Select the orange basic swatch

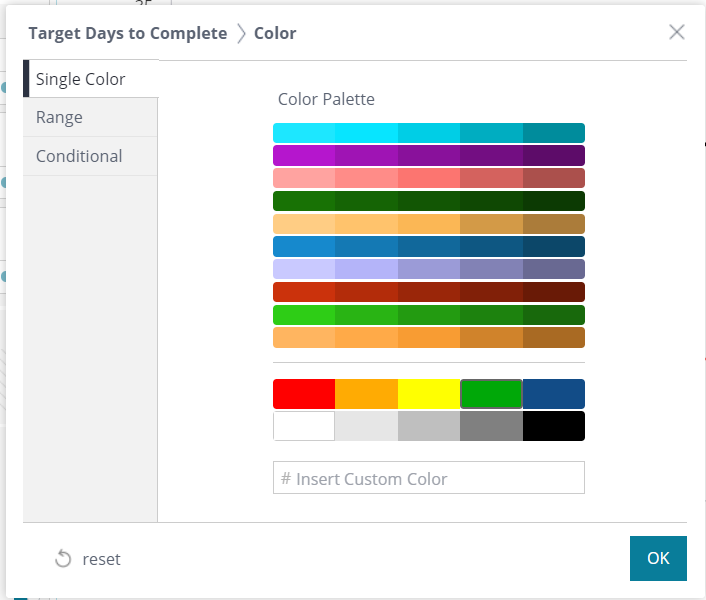(366, 394)
